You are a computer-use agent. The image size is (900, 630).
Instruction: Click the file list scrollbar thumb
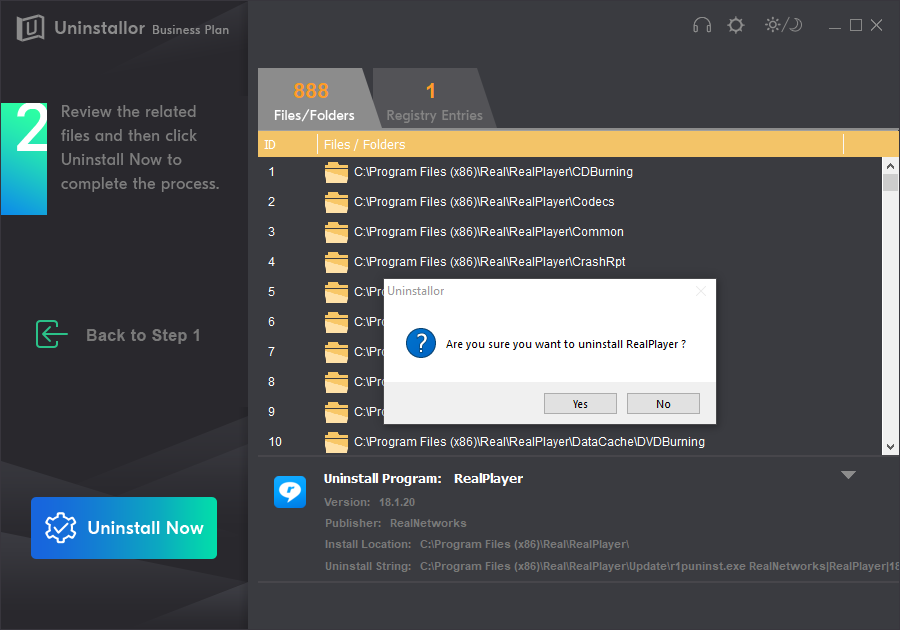890,182
